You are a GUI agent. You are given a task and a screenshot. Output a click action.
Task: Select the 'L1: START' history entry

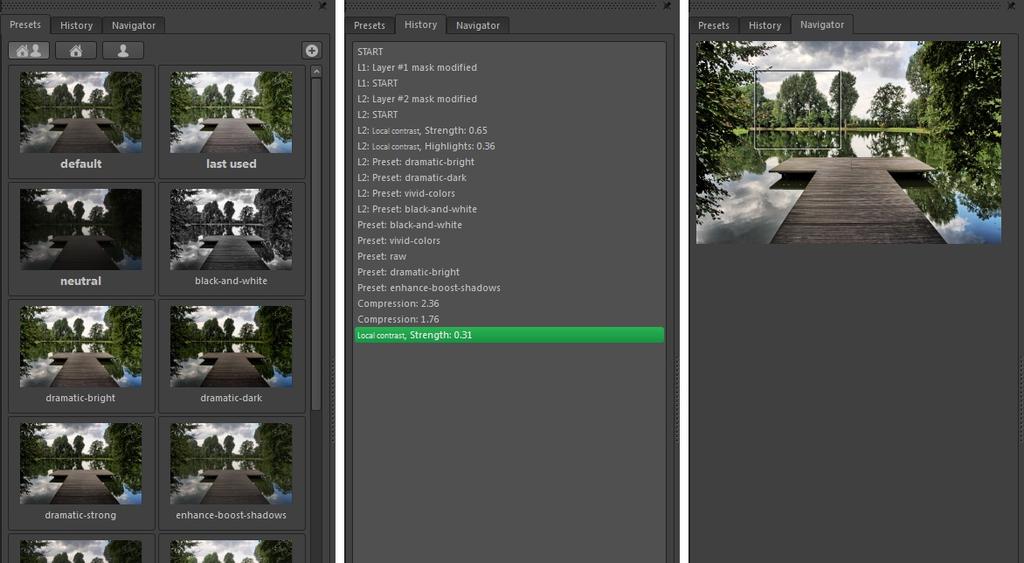click(x=509, y=83)
